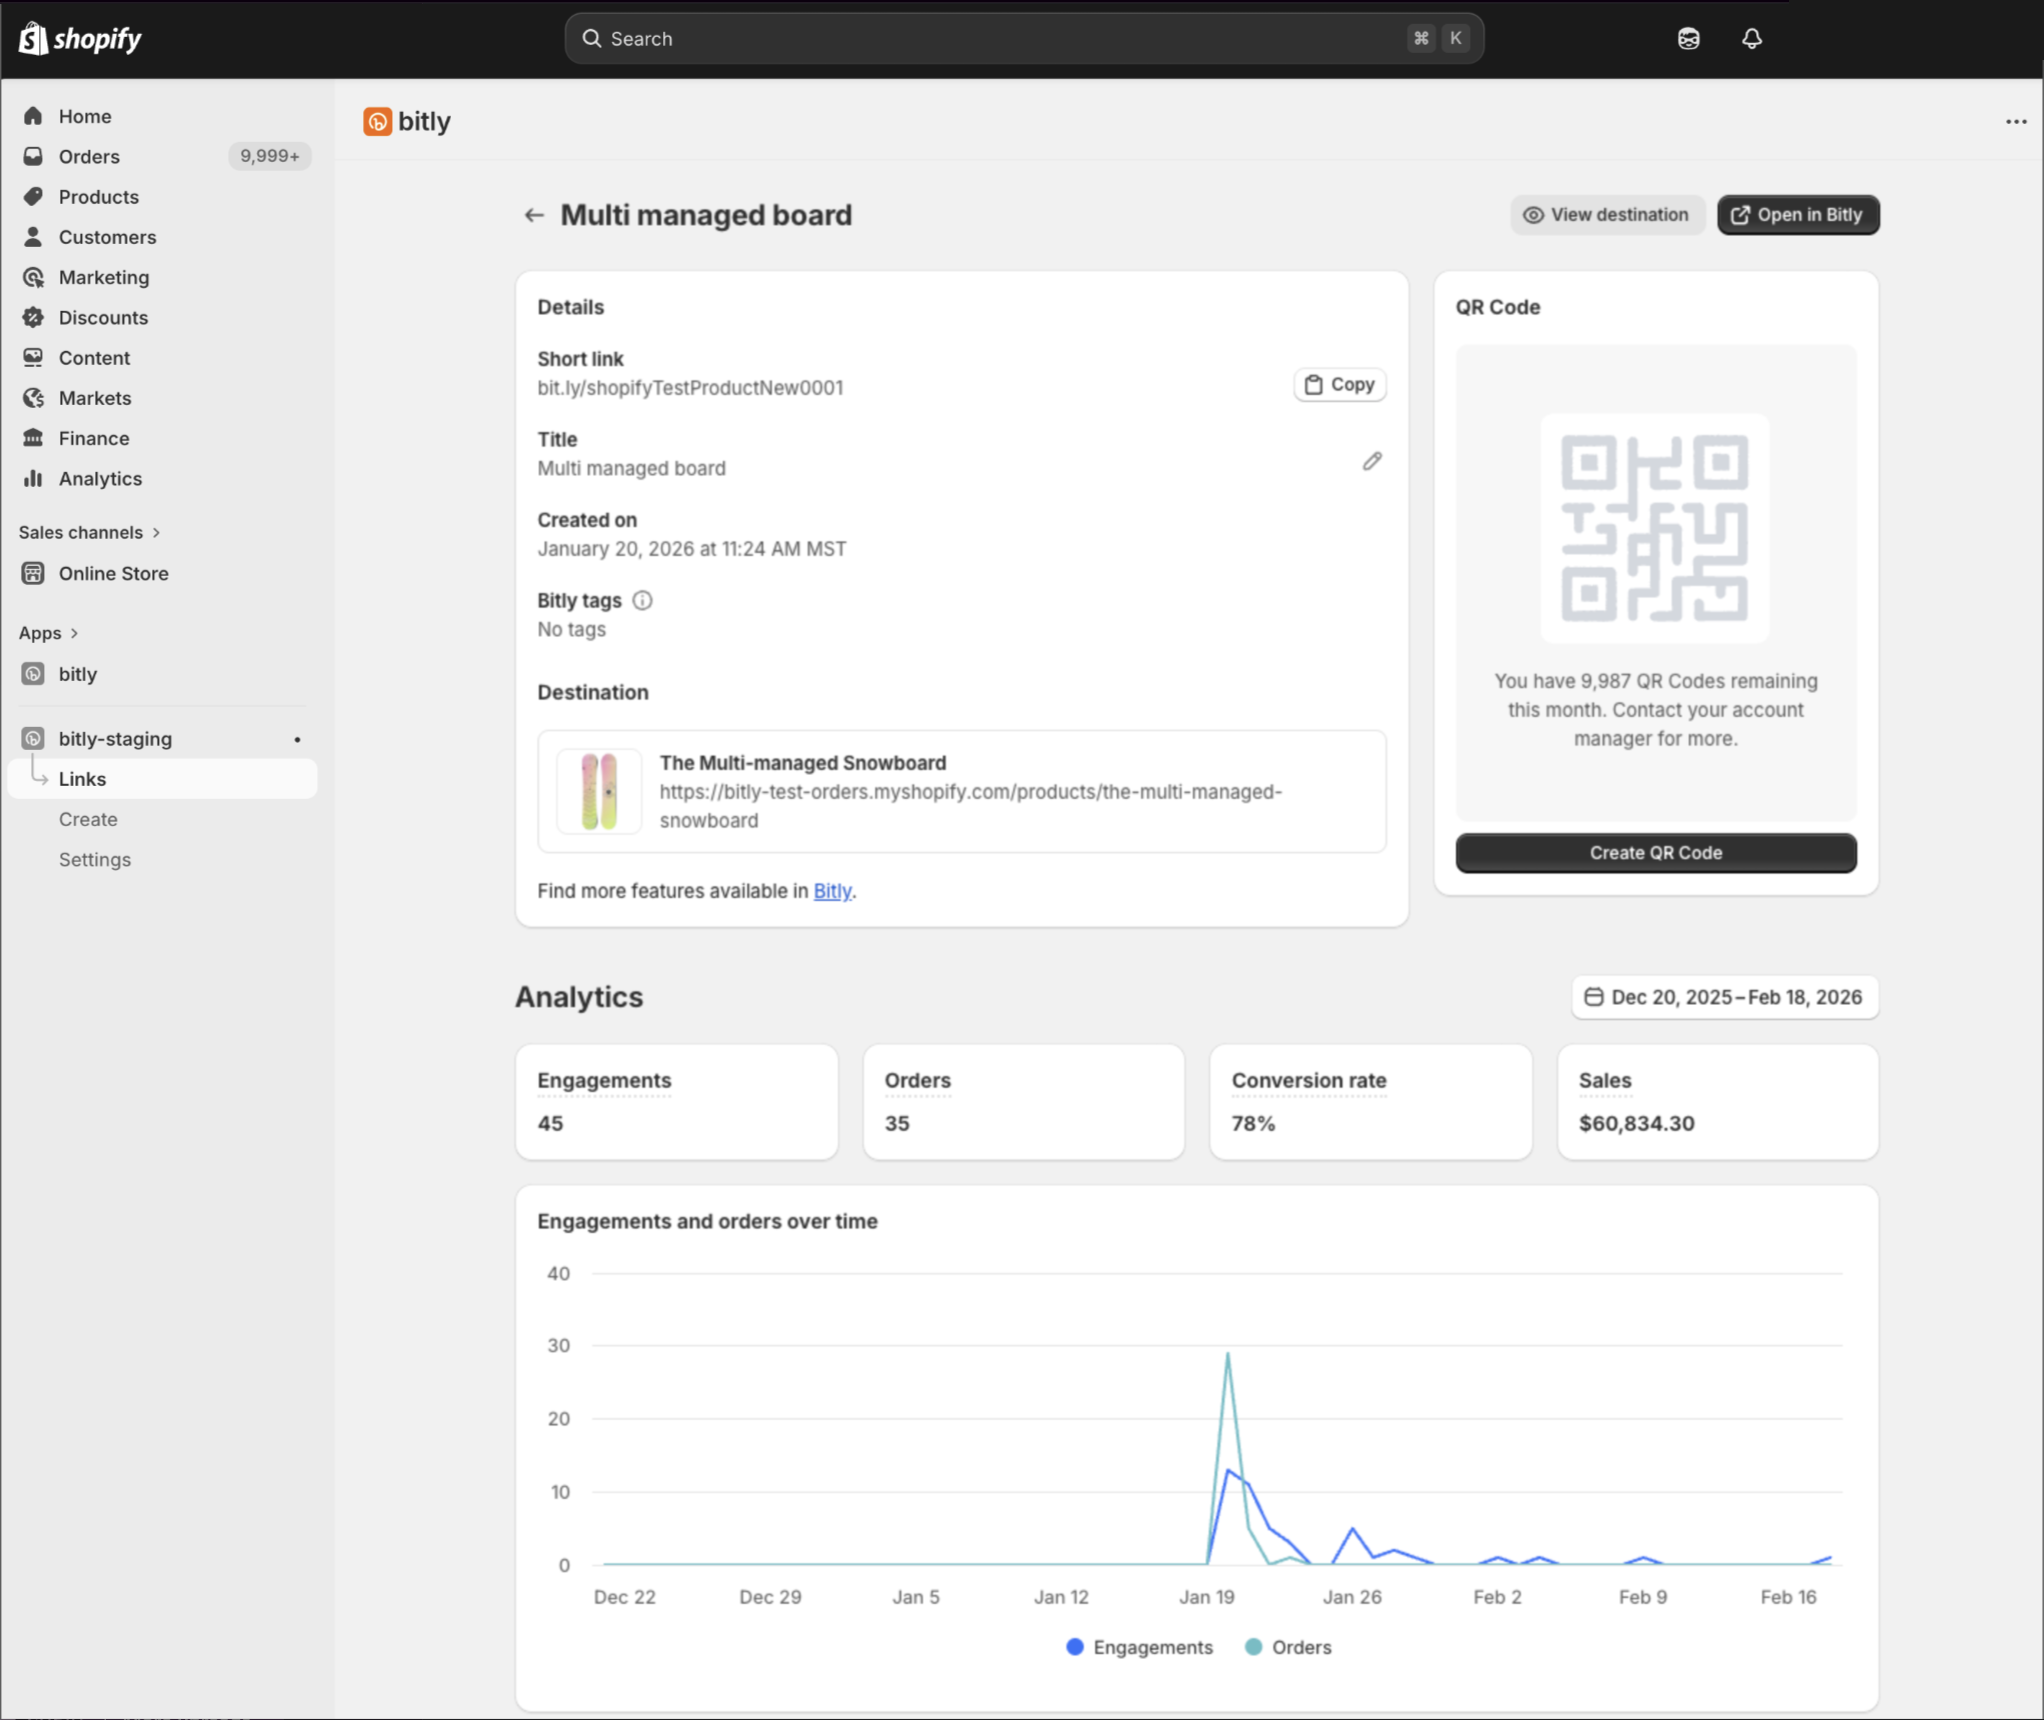Open the Links page under bitly-staging
The height and width of the screenshot is (1720, 2044).
(x=162, y=779)
